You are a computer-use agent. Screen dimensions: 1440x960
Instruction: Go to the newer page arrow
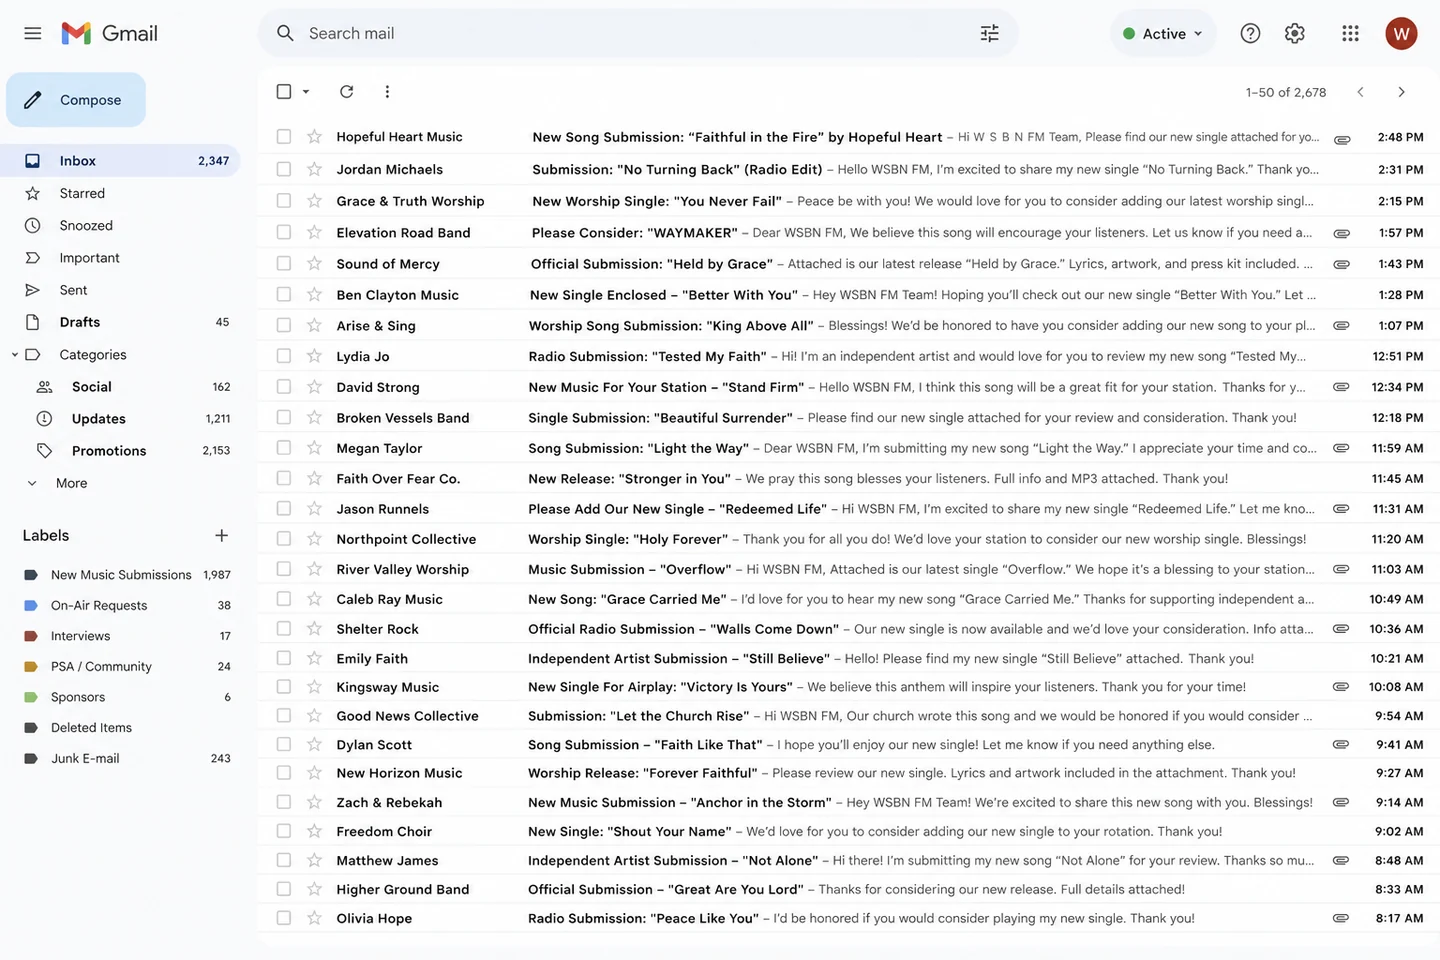1360,92
